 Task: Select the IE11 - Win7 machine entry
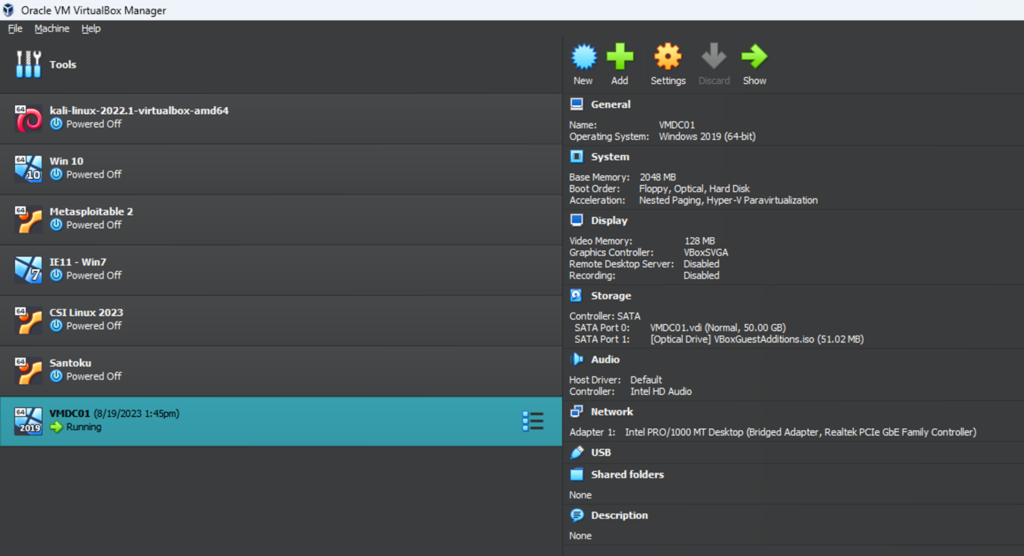point(281,270)
